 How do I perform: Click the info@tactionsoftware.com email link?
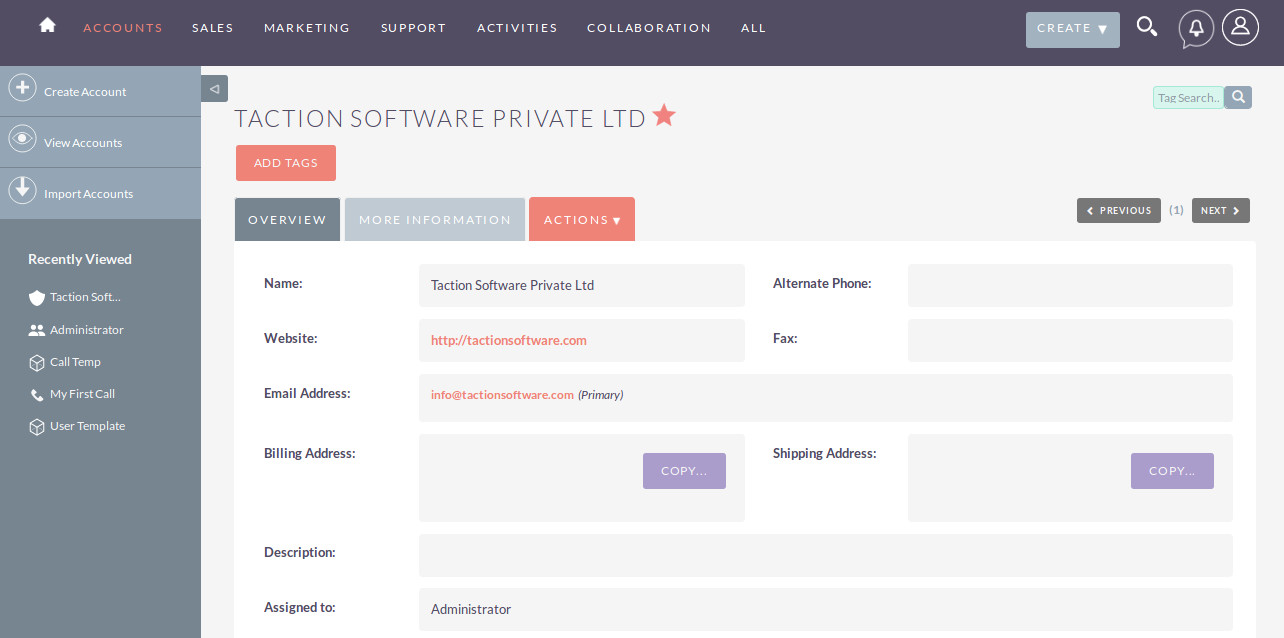[x=502, y=395]
